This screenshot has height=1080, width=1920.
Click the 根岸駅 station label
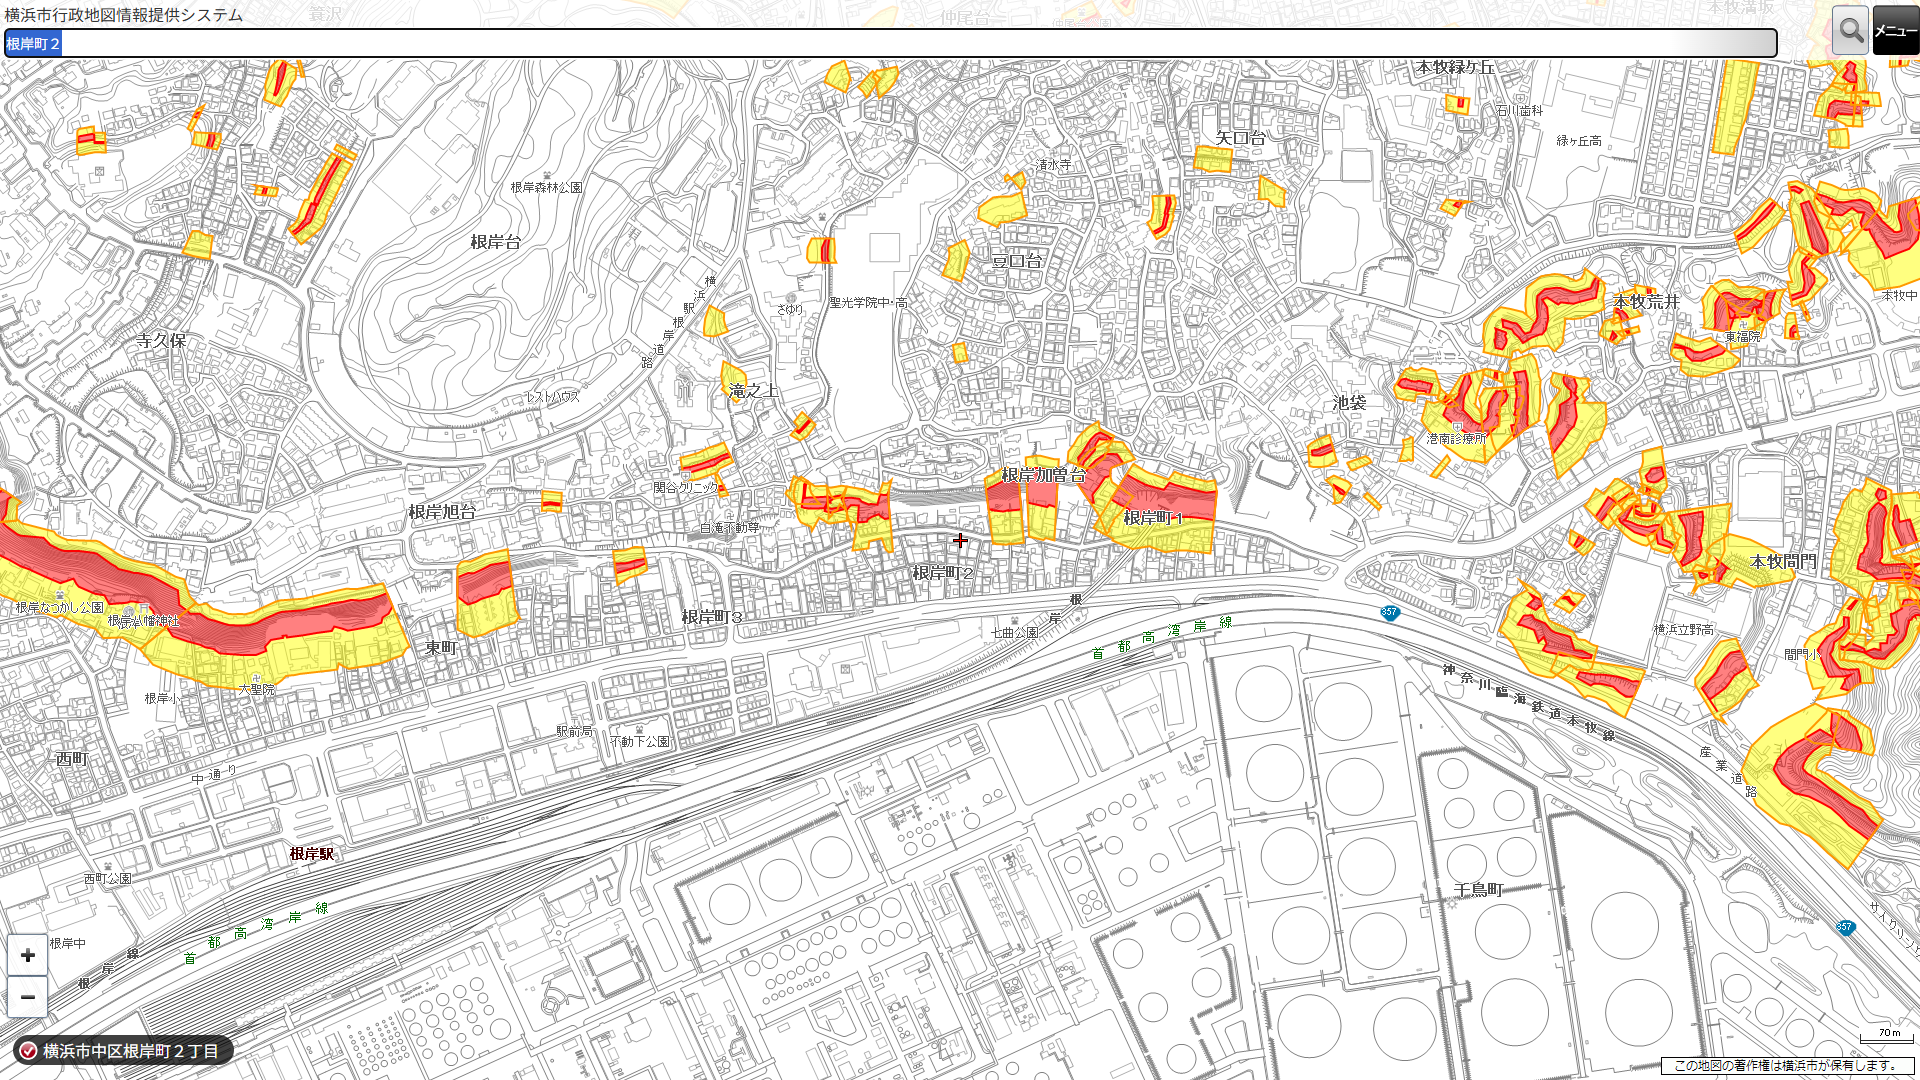312,853
